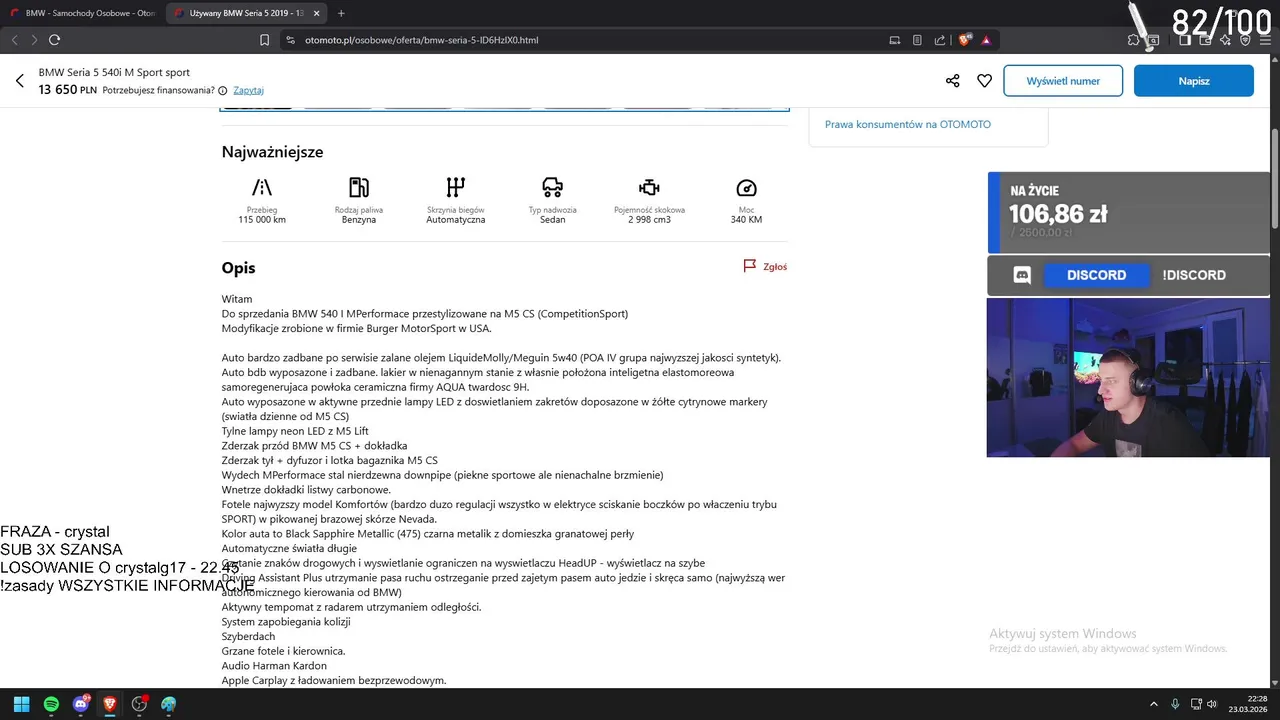Click the 340 KM power value
This screenshot has height=720, width=1280.
pos(747,220)
